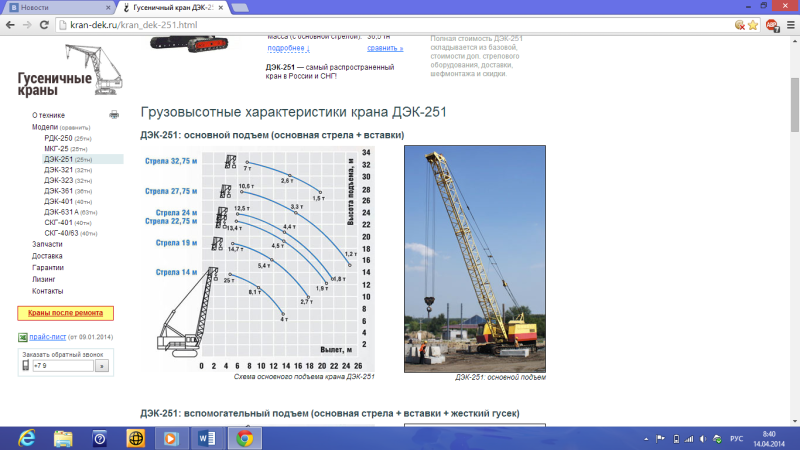Open the help question-mark taskbar app
800x450 pixels.
pyautogui.click(x=99, y=438)
